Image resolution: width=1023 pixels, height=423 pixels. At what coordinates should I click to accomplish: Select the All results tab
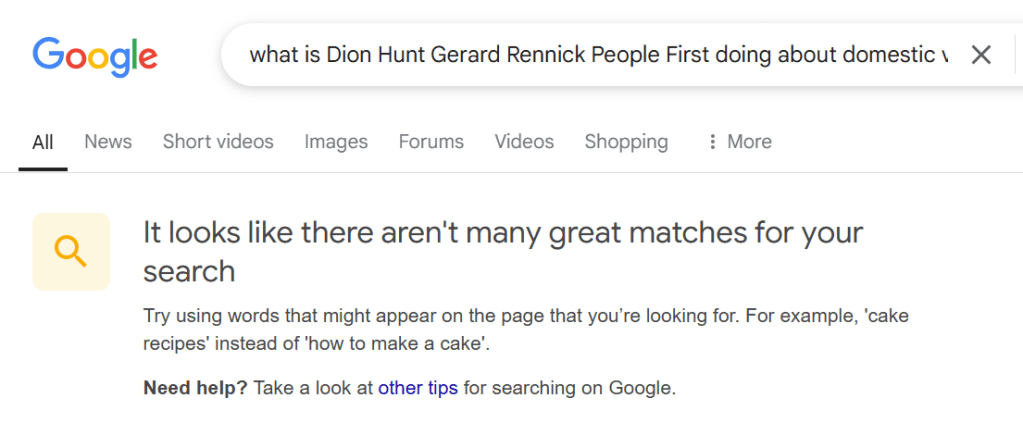[43, 142]
